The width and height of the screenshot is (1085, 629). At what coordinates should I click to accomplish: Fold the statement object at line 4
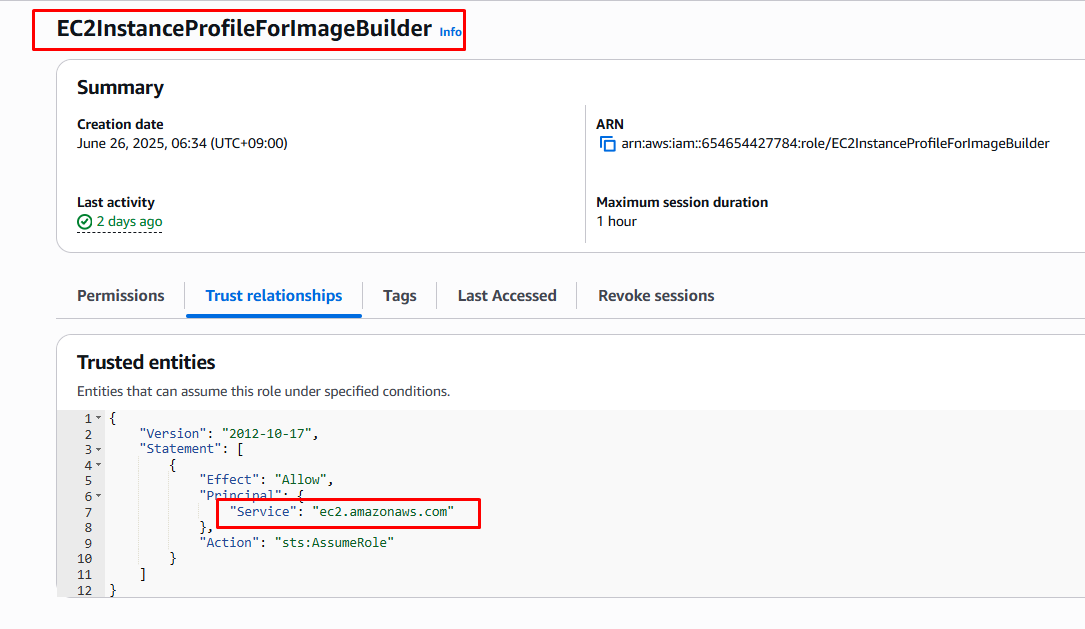click(98, 465)
